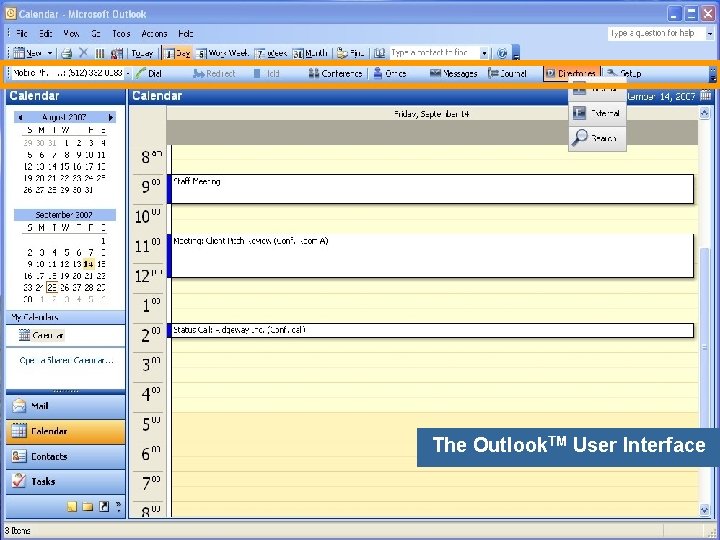Open phone toolbar options at far right
Image resolution: width=720 pixels, height=540 pixels.
click(712, 74)
